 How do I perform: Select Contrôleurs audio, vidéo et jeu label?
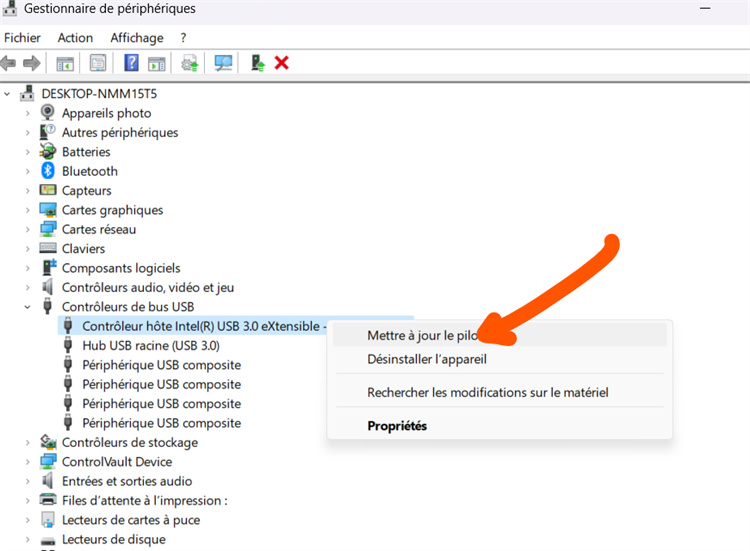click(x=148, y=287)
